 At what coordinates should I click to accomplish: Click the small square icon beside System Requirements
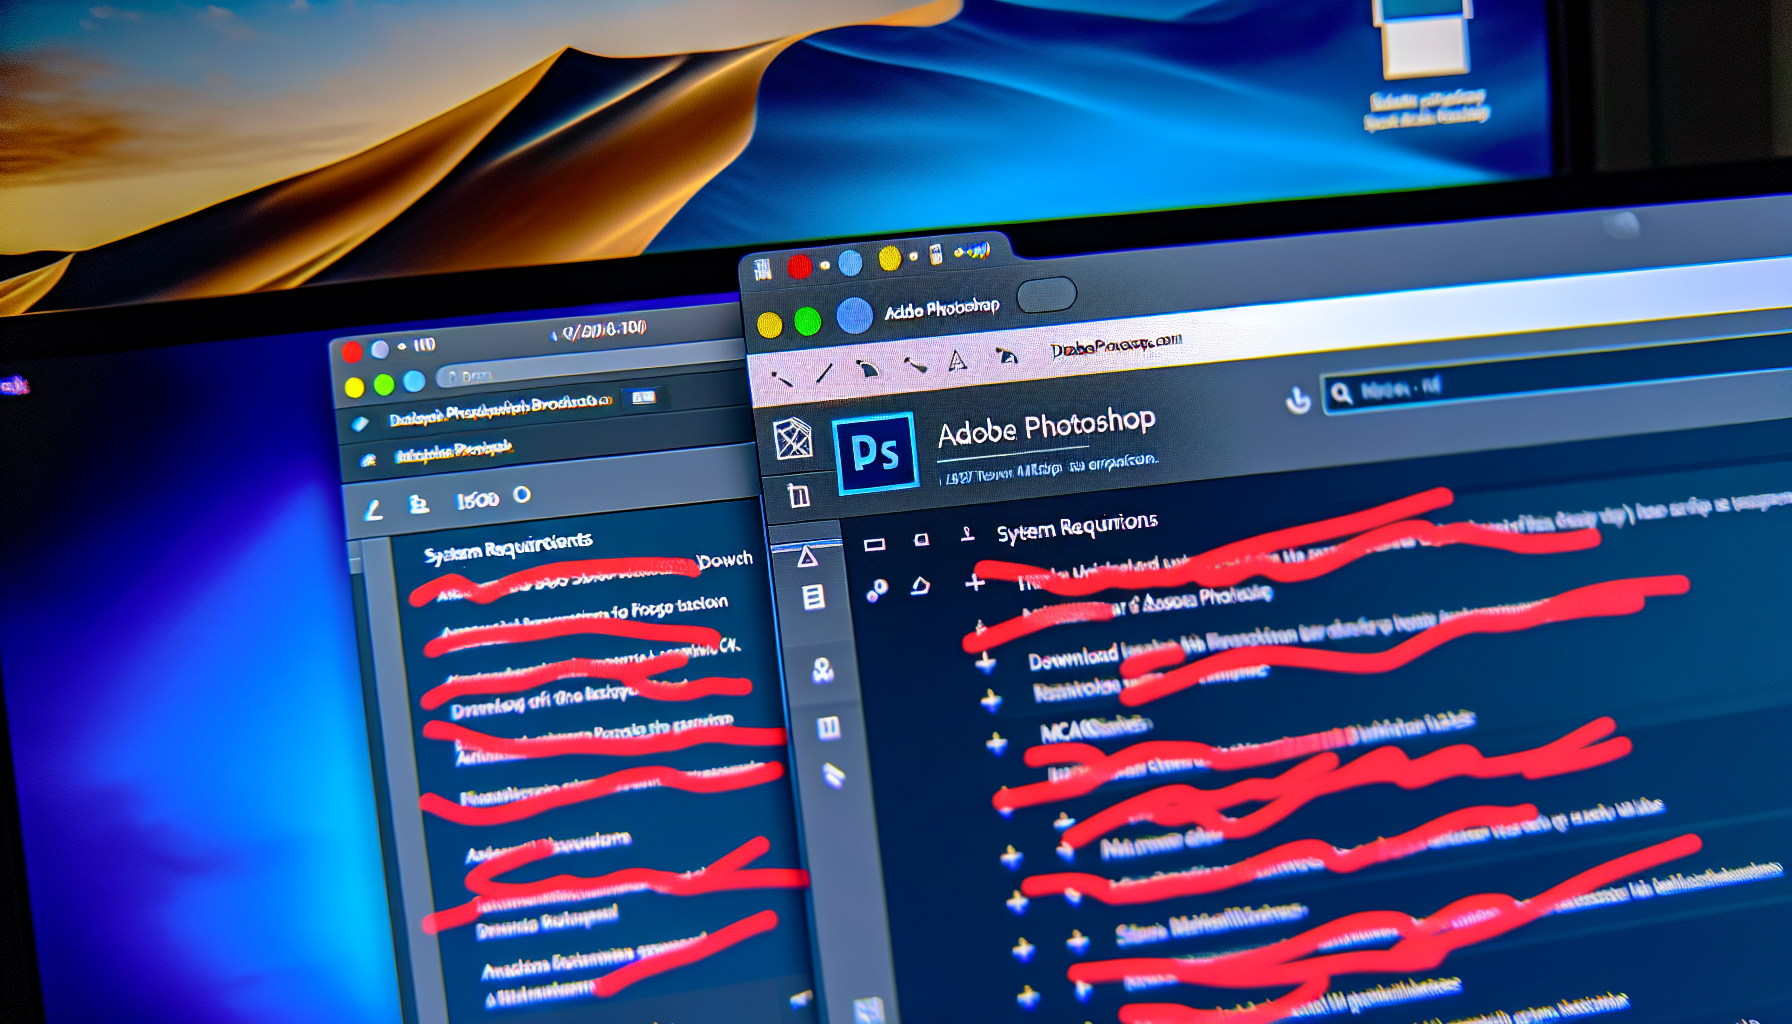click(922, 540)
